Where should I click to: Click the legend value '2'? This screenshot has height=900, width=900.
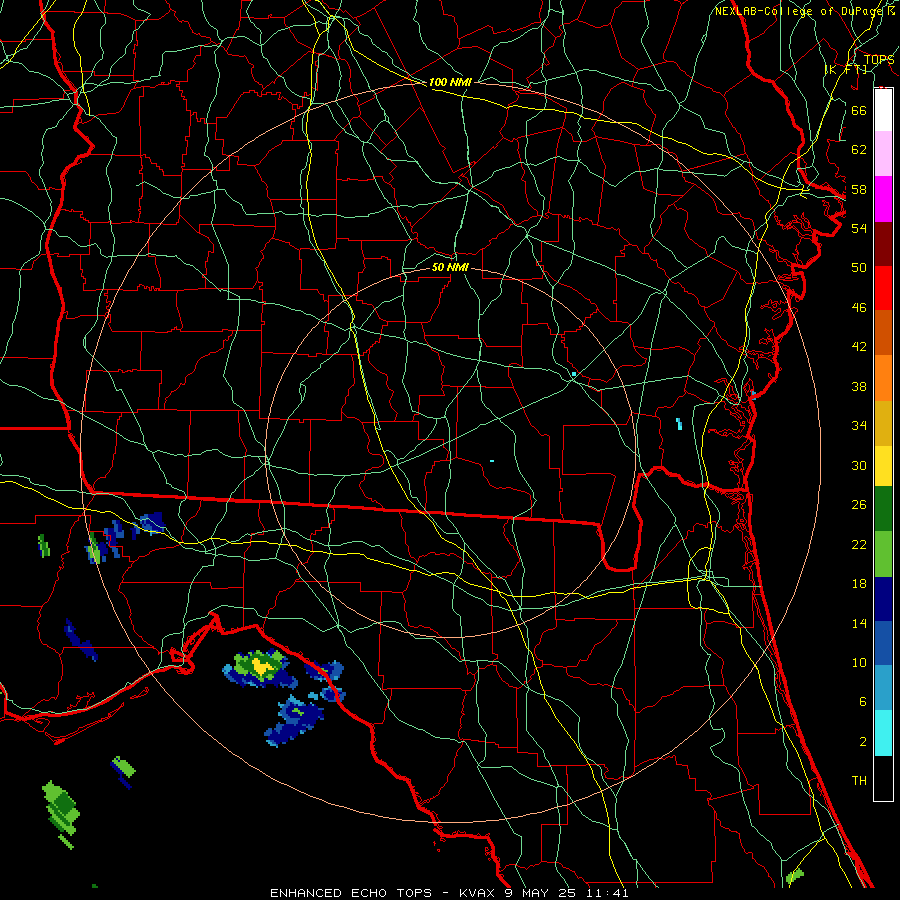pyautogui.click(x=862, y=742)
